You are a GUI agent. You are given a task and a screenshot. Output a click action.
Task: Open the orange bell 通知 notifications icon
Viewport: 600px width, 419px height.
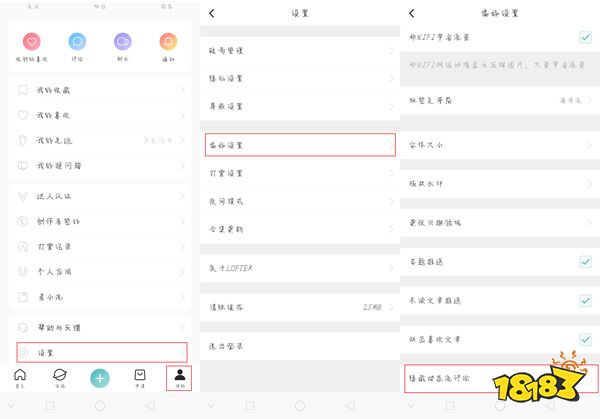coord(168,41)
